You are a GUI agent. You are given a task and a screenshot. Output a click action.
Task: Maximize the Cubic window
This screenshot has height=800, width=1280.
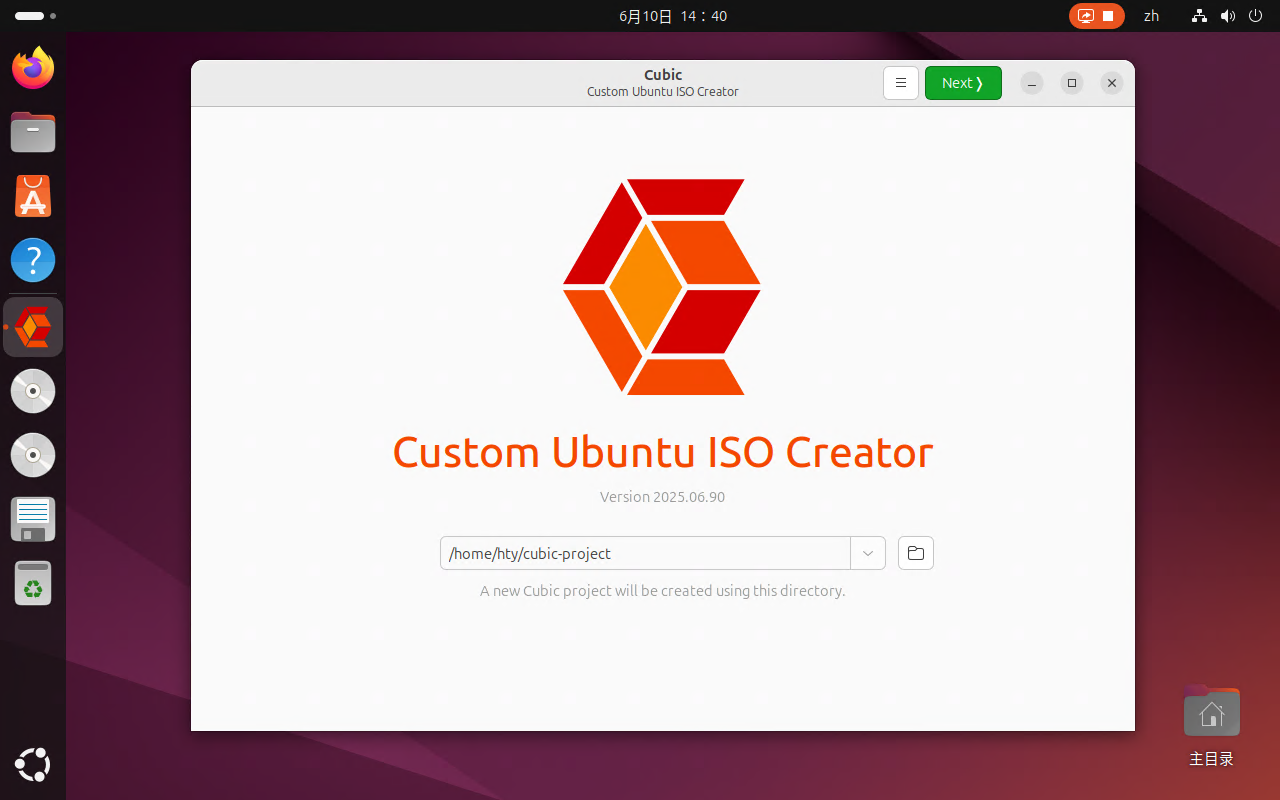[1072, 83]
